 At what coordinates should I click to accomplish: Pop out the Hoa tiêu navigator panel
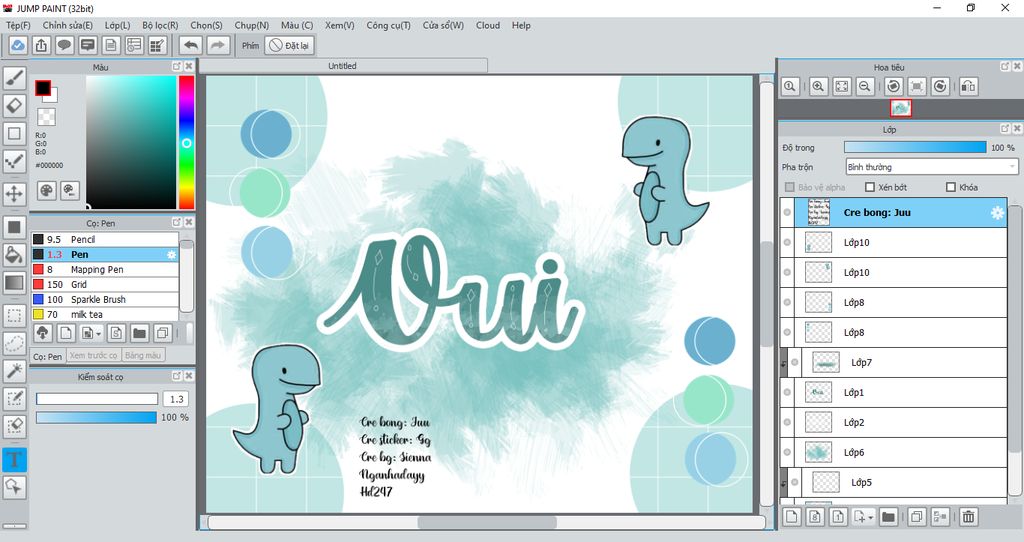click(x=1005, y=67)
